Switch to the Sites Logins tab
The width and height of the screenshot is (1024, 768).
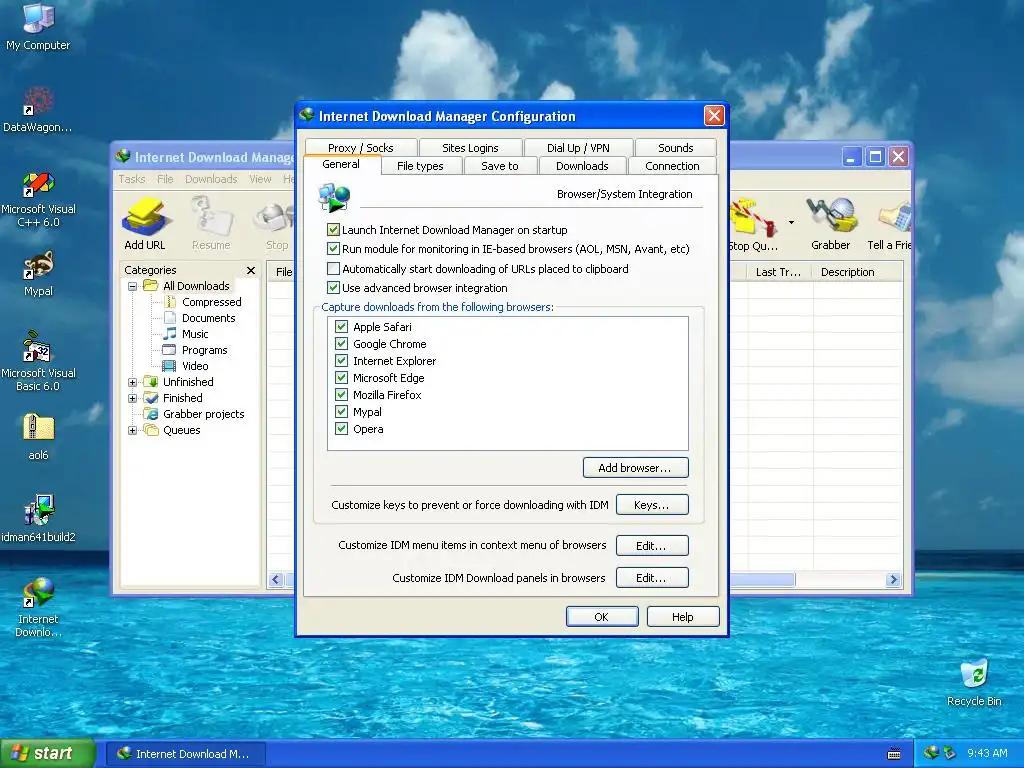pos(470,148)
